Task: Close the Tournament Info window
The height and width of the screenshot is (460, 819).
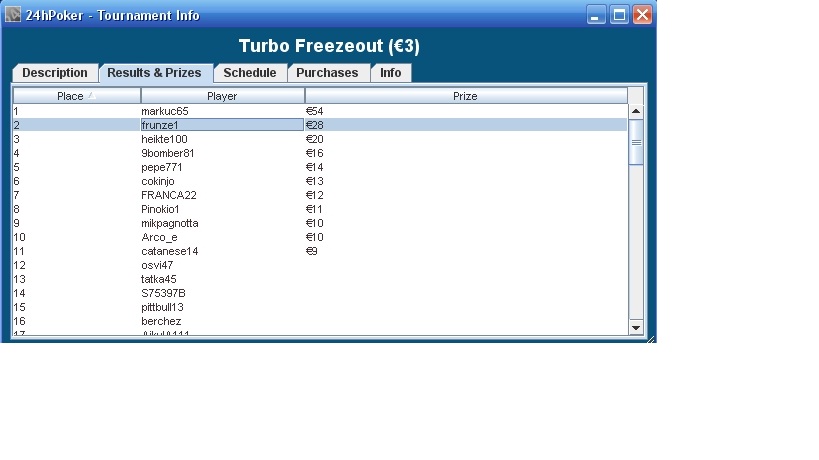Action: coord(642,15)
